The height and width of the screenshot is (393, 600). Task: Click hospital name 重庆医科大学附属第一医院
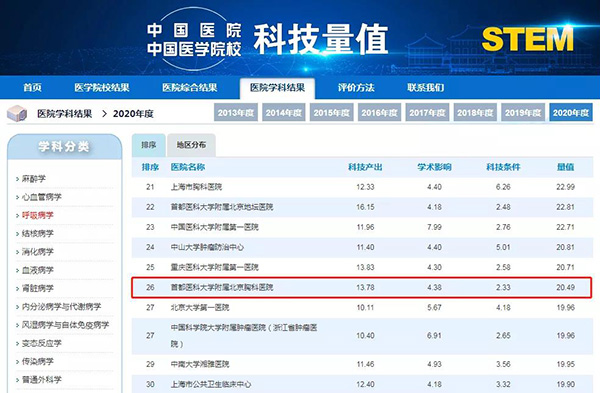(215, 267)
